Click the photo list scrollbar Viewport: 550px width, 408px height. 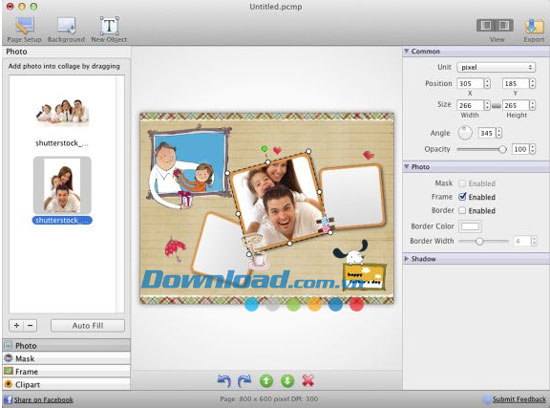[x=120, y=194]
